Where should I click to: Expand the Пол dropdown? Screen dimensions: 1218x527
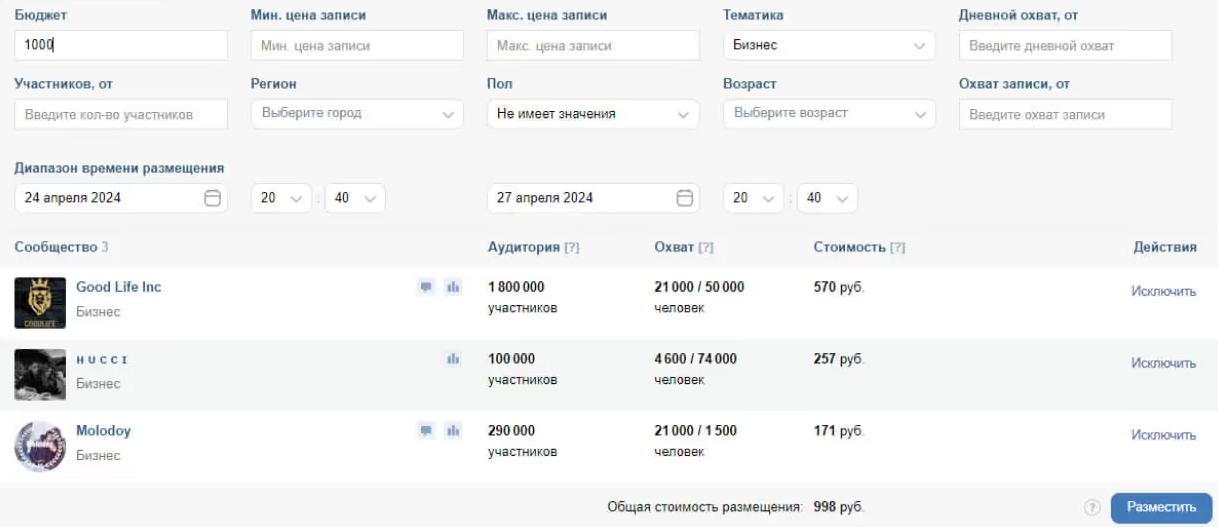[x=592, y=114]
